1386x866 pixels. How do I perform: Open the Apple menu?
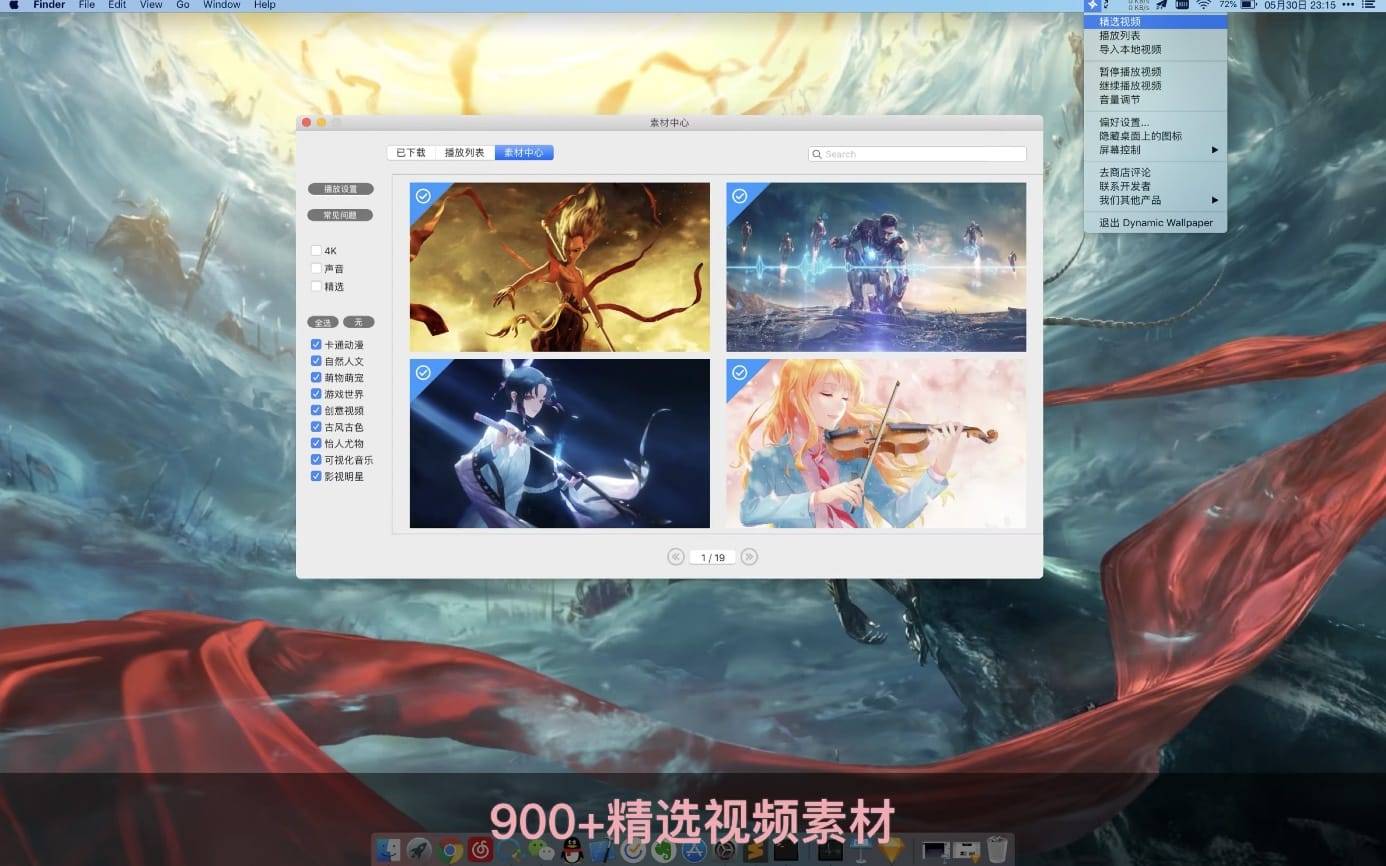(13, 5)
